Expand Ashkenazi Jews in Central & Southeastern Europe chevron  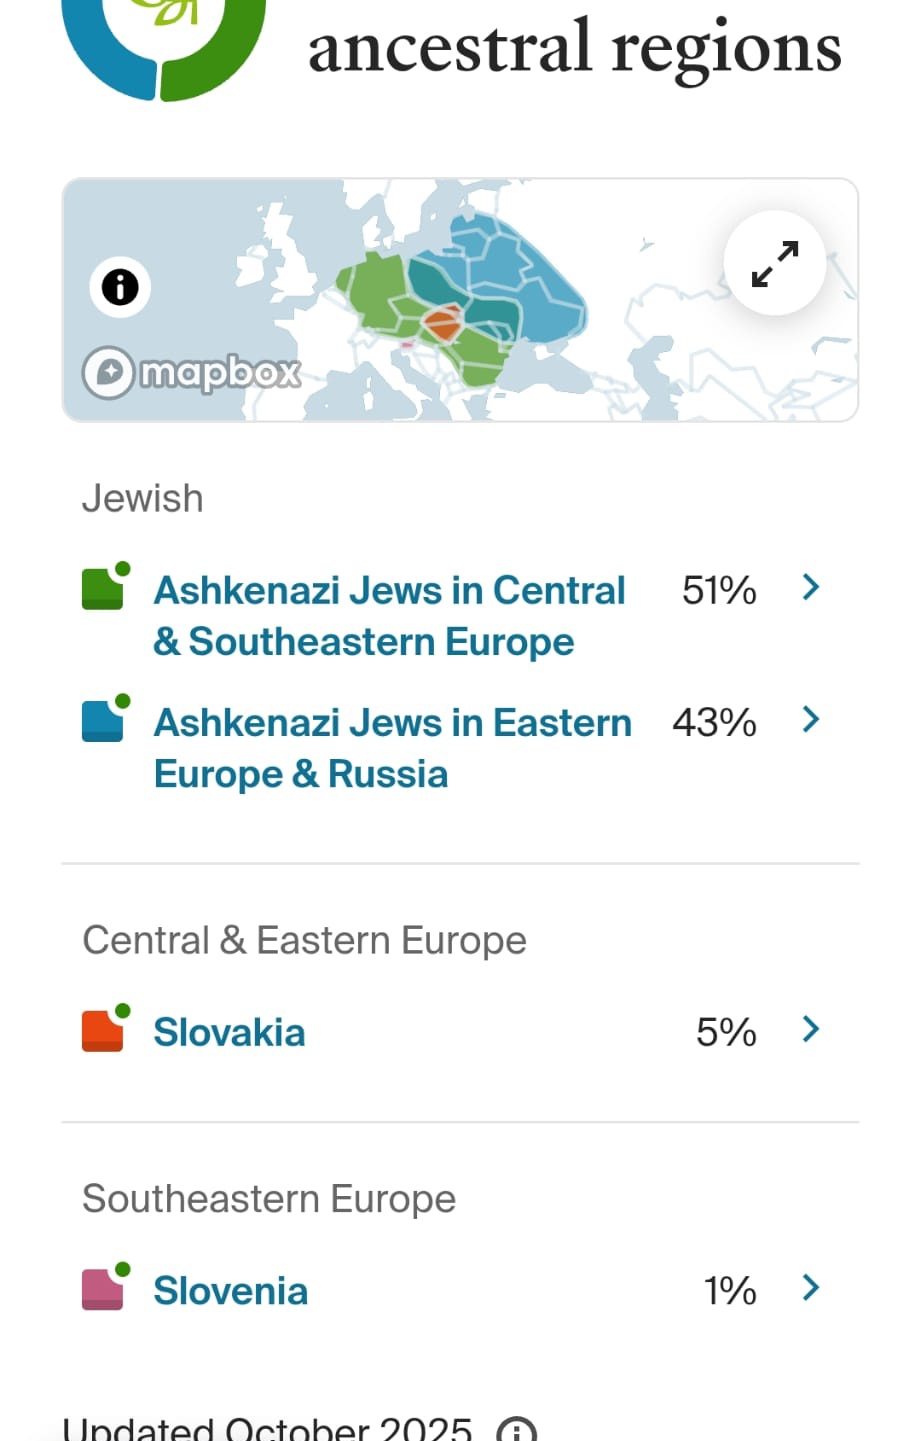(x=811, y=587)
